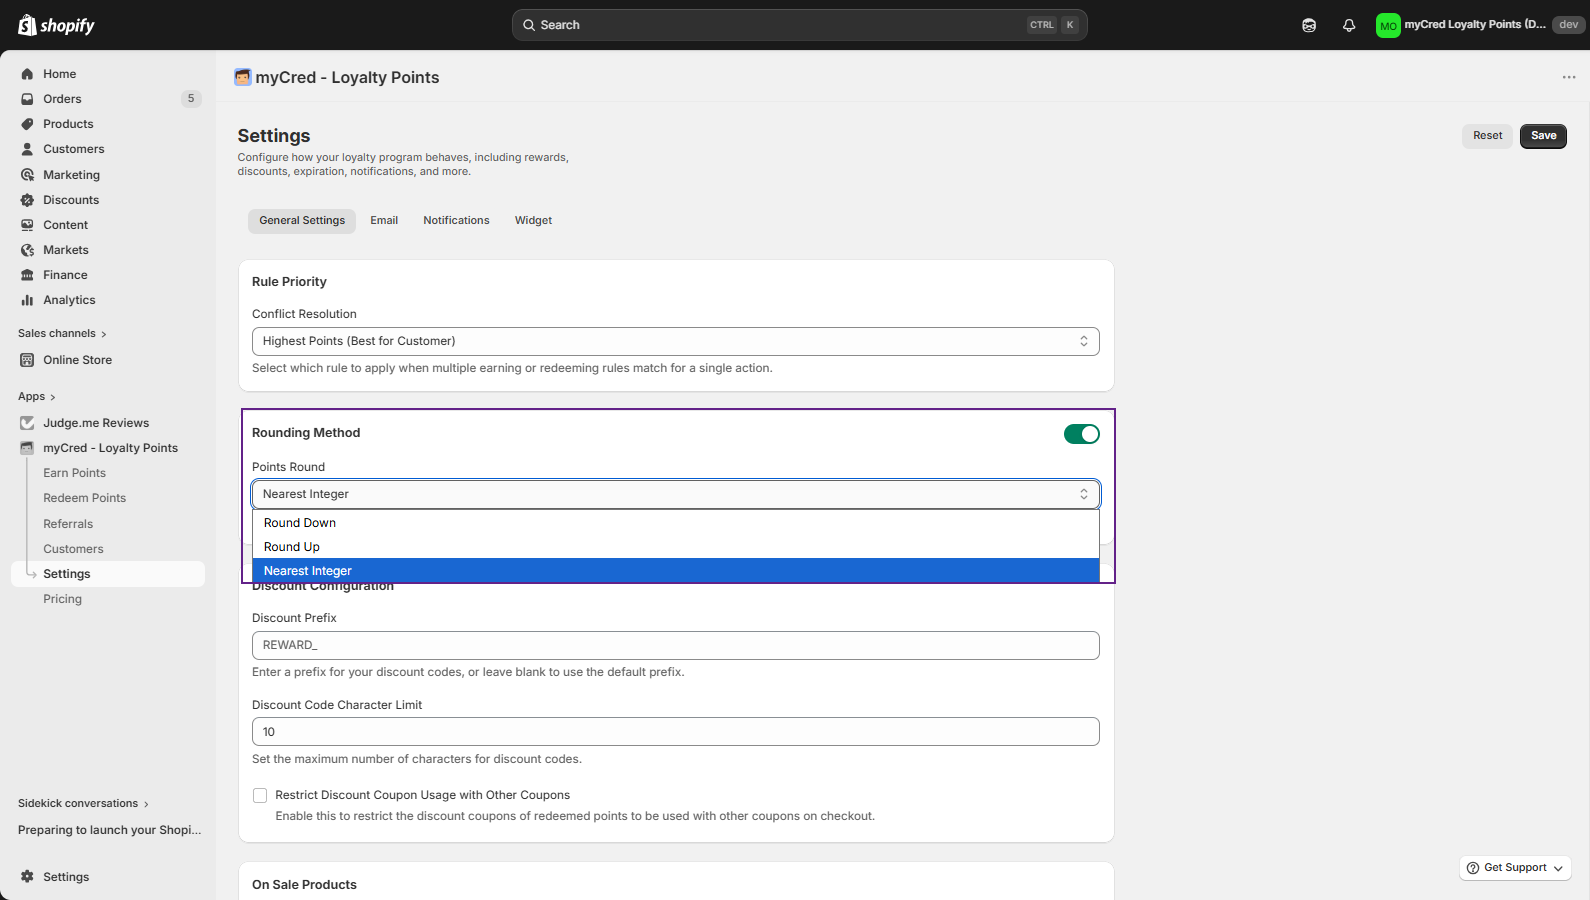The width and height of the screenshot is (1590, 900).
Task: Click the Discount Prefix input field
Action: click(x=675, y=645)
